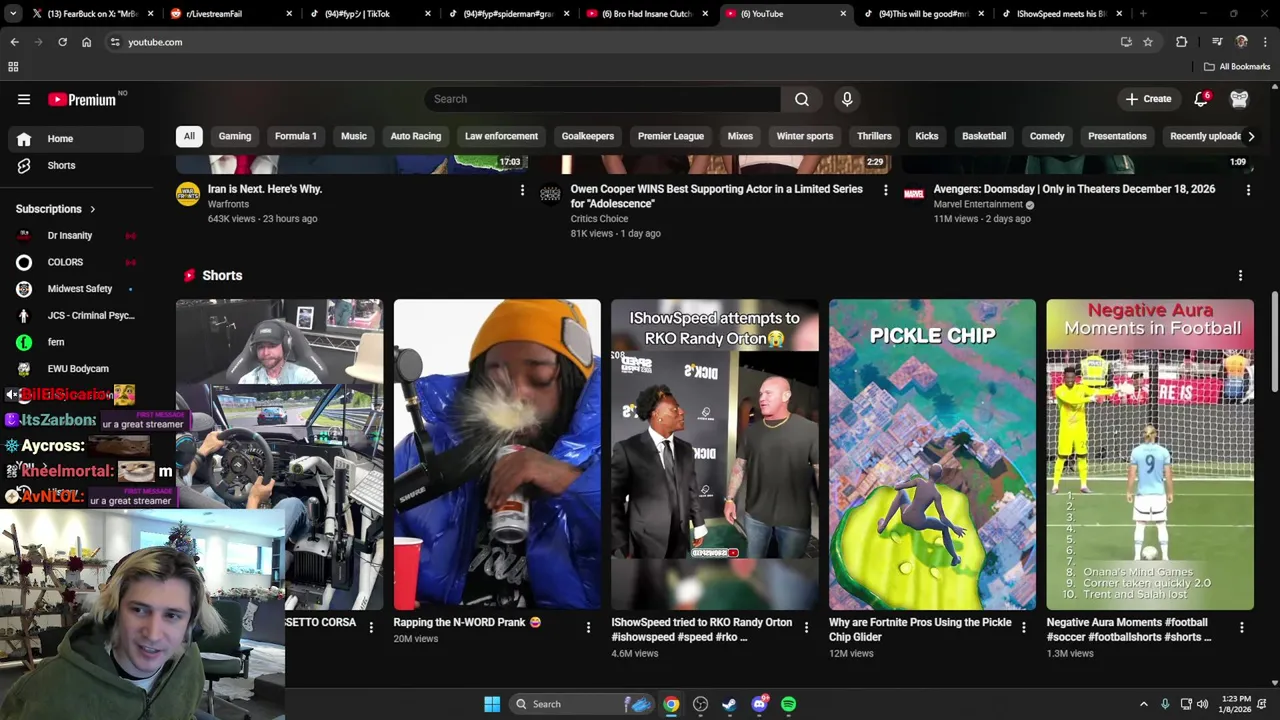Select the Premier League chip
This screenshot has width=1280, height=720.
671,136
